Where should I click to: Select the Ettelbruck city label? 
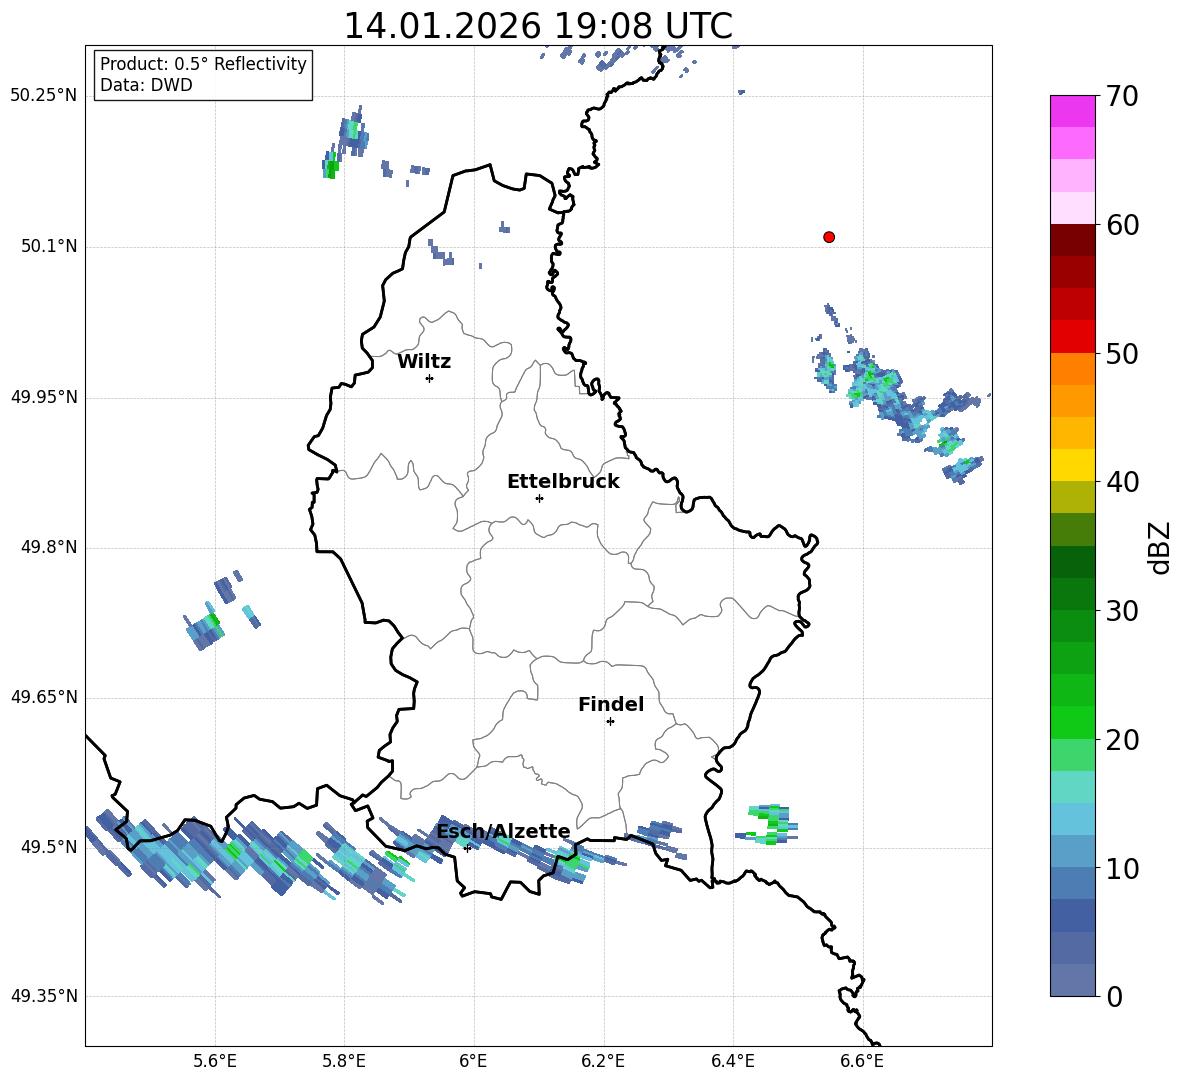tap(563, 482)
